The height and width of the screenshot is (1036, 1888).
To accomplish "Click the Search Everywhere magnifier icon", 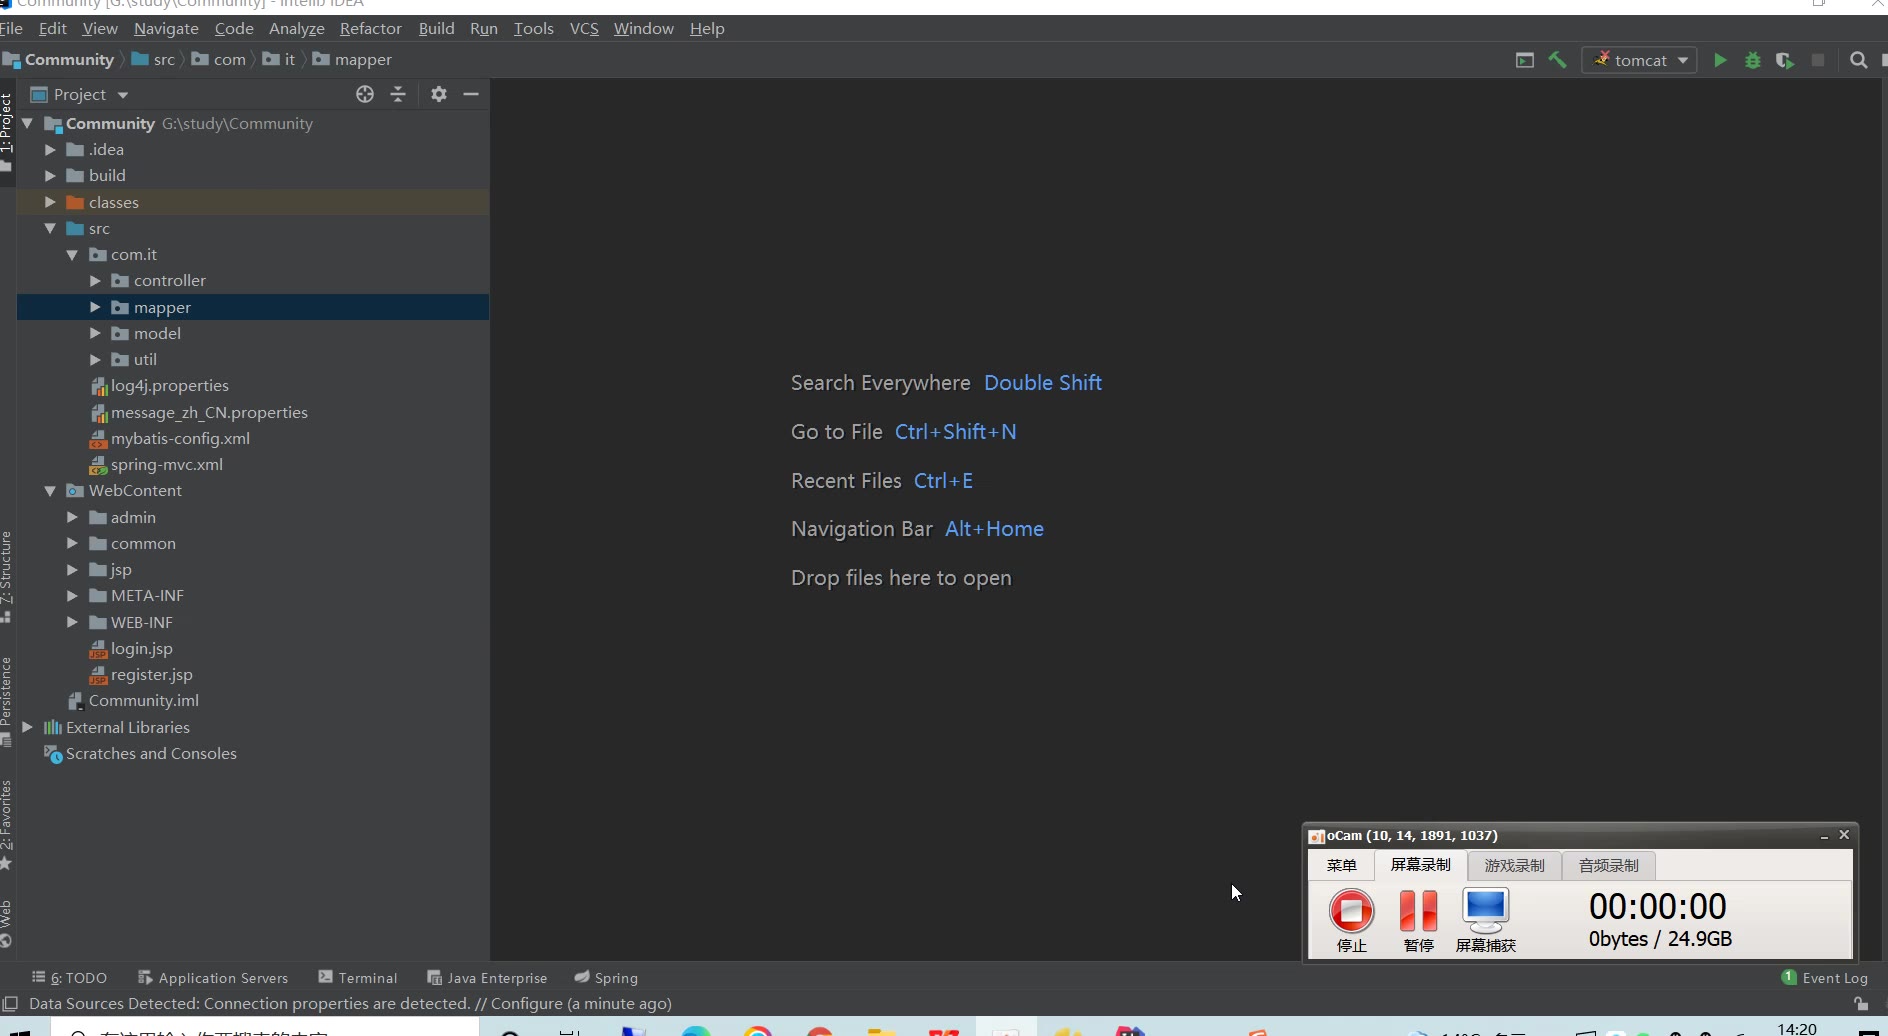I will point(1858,60).
